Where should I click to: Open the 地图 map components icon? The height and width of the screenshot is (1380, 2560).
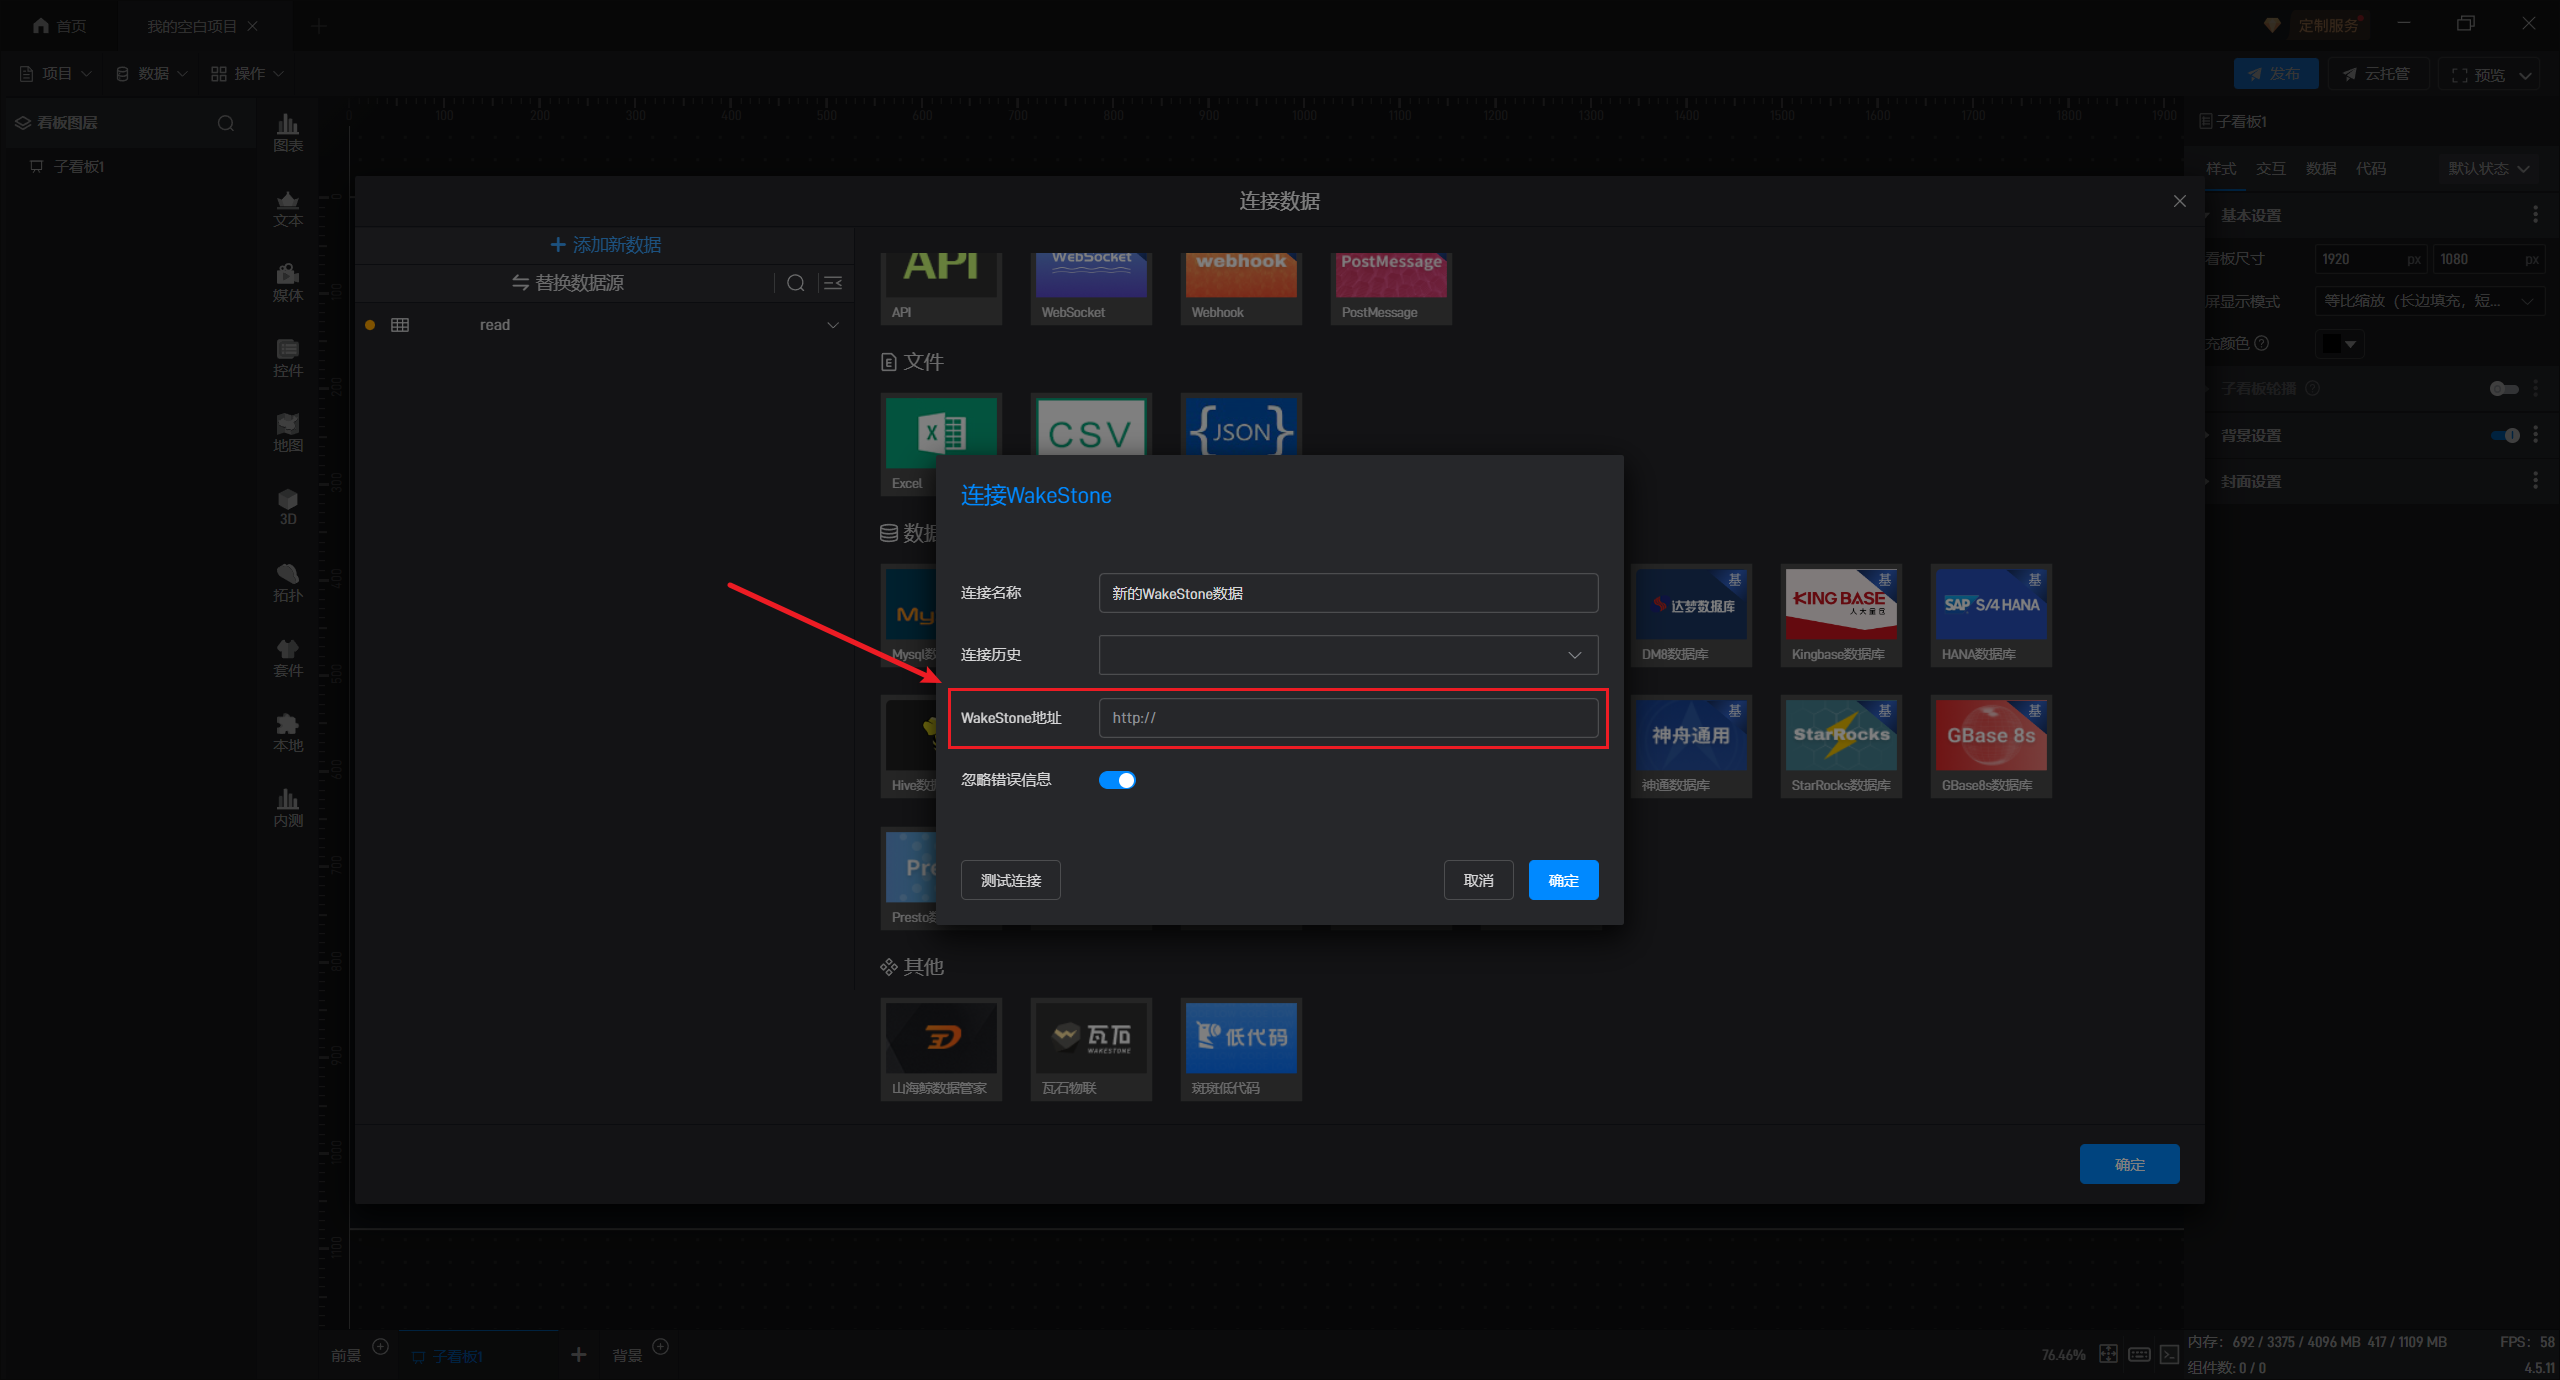click(x=288, y=432)
